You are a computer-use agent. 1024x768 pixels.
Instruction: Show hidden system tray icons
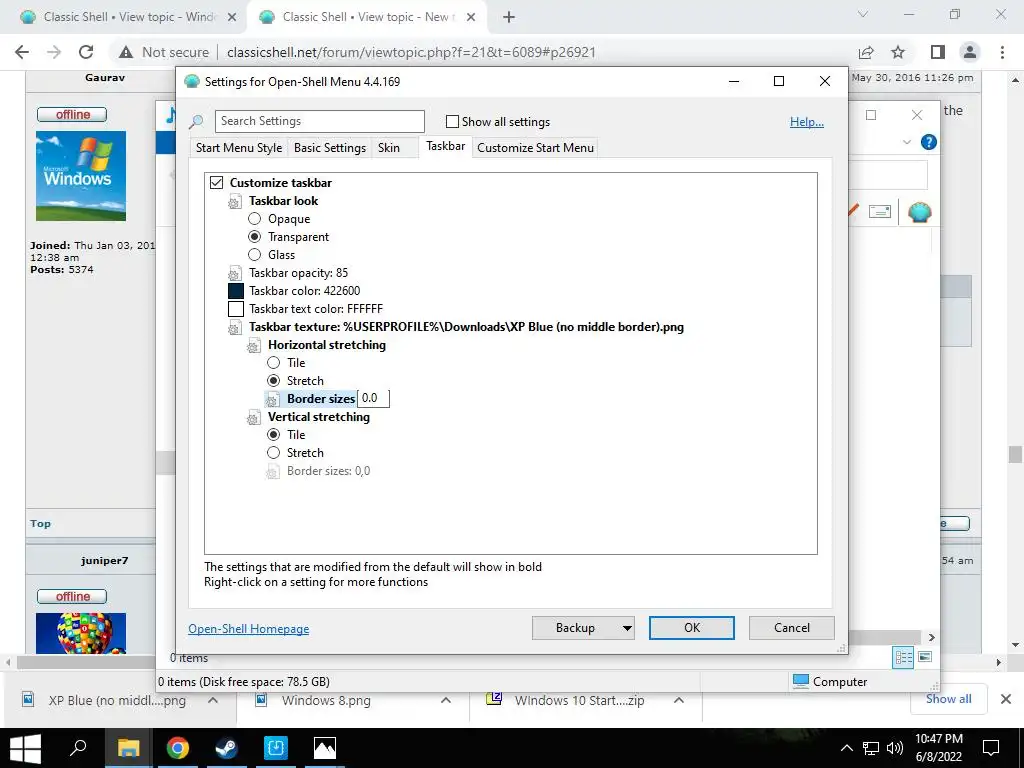[x=846, y=748]
